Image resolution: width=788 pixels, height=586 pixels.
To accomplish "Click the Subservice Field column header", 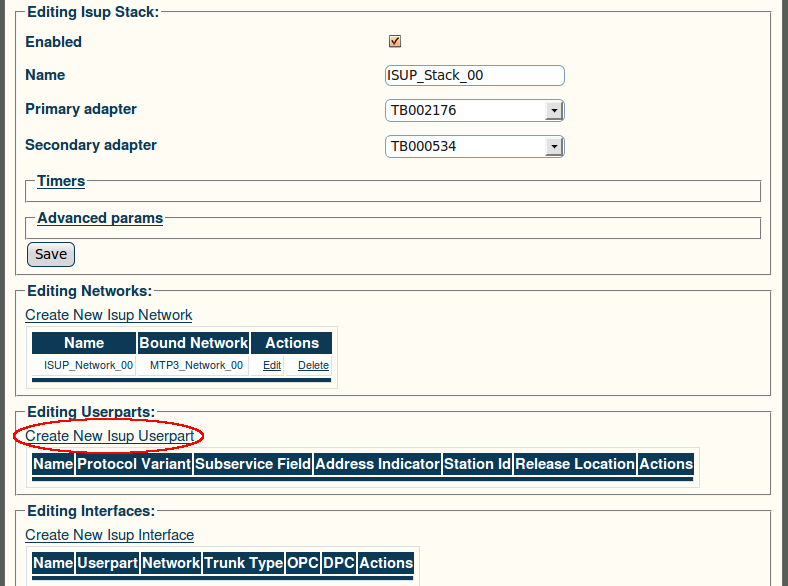I will tap(253, 463).
